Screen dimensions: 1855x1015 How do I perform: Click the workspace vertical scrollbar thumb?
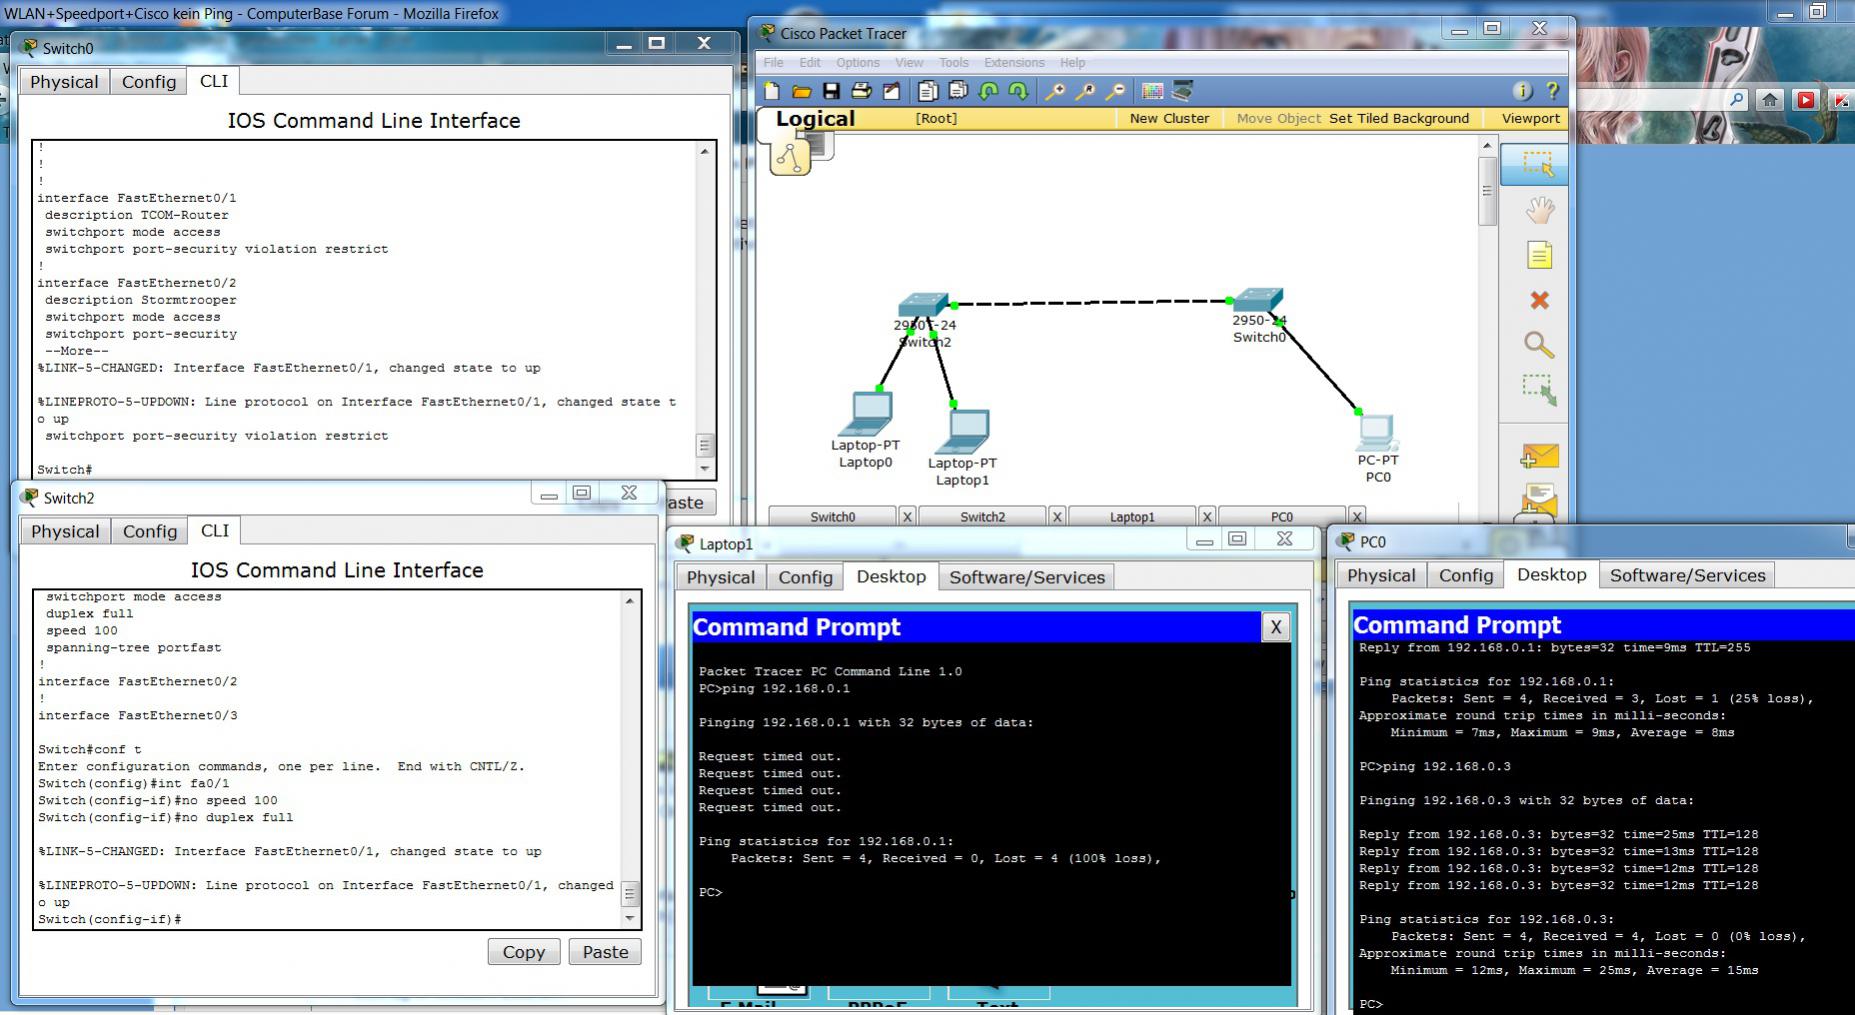pyautogui.click(x=1487, y=190)
